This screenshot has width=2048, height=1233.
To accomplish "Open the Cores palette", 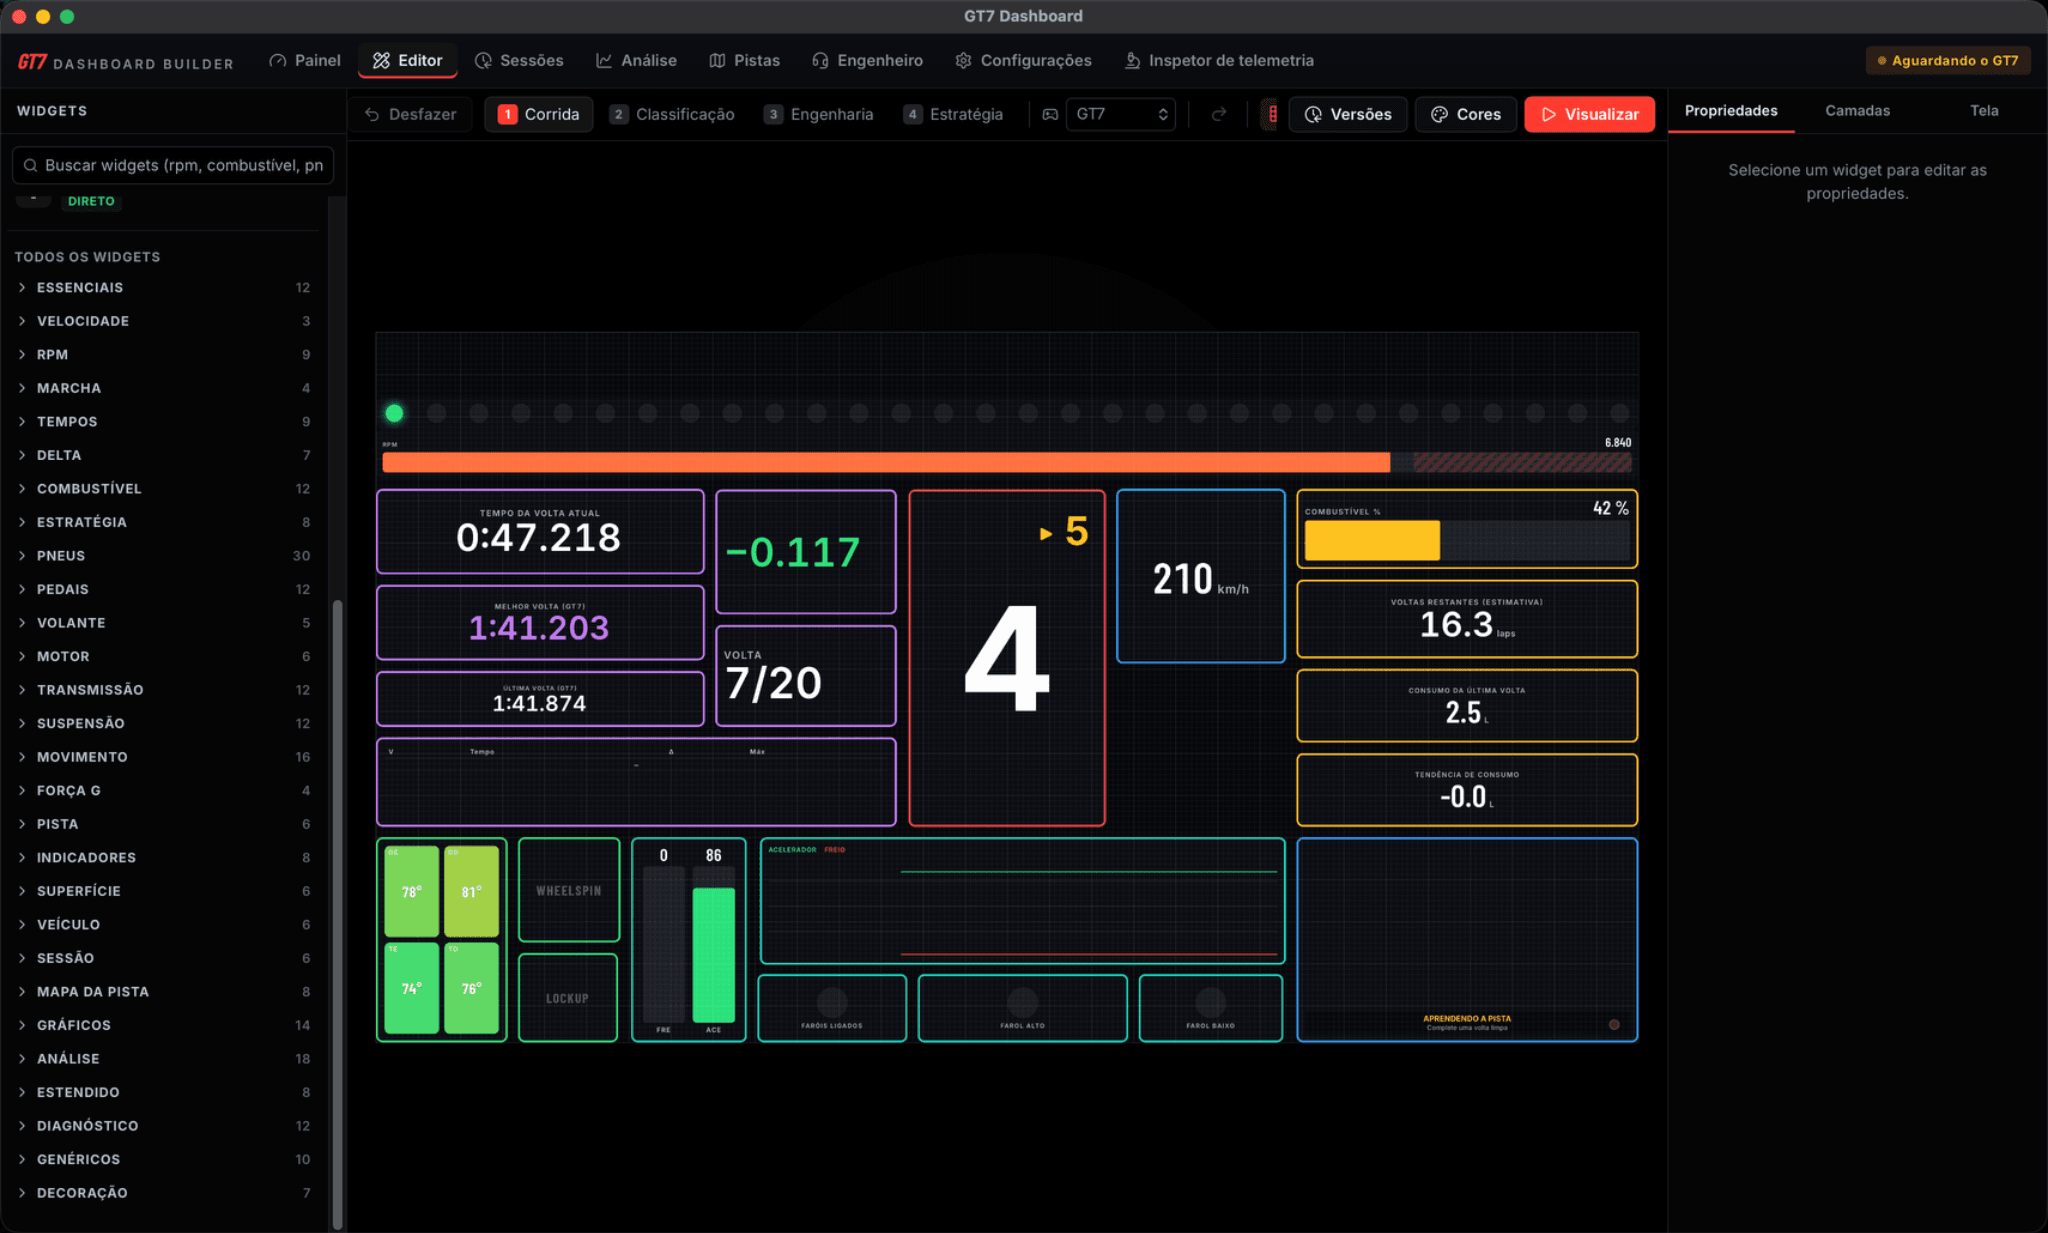I will (1466, 115).
